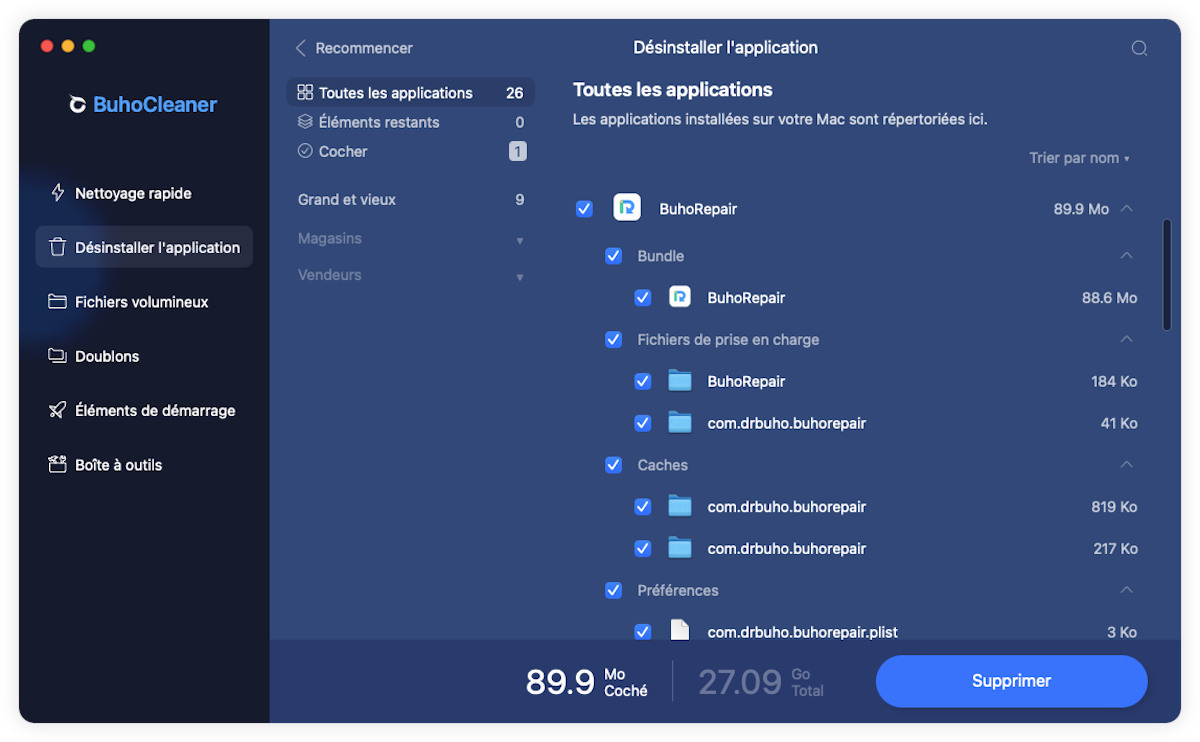Click the layers icon of Éléments restants
The height and width of the screenshot is (742, 1200).
pos(305,122)
